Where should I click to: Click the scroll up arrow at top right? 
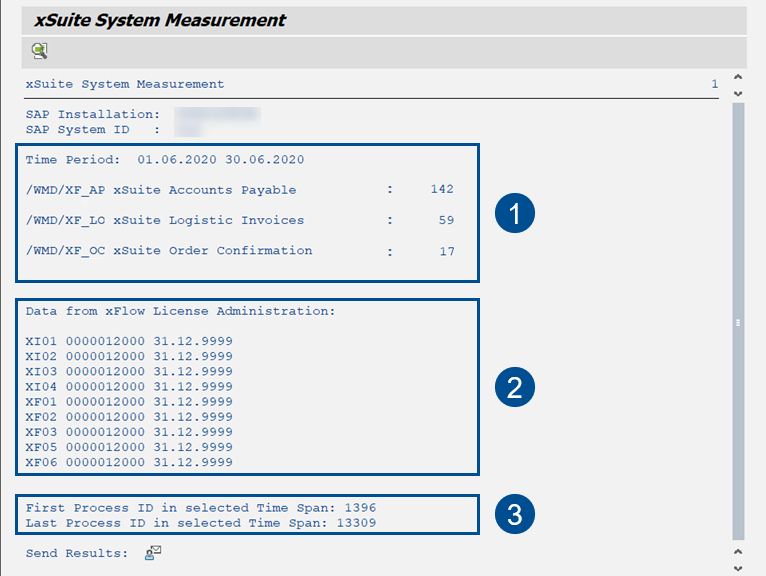(739, 77)
